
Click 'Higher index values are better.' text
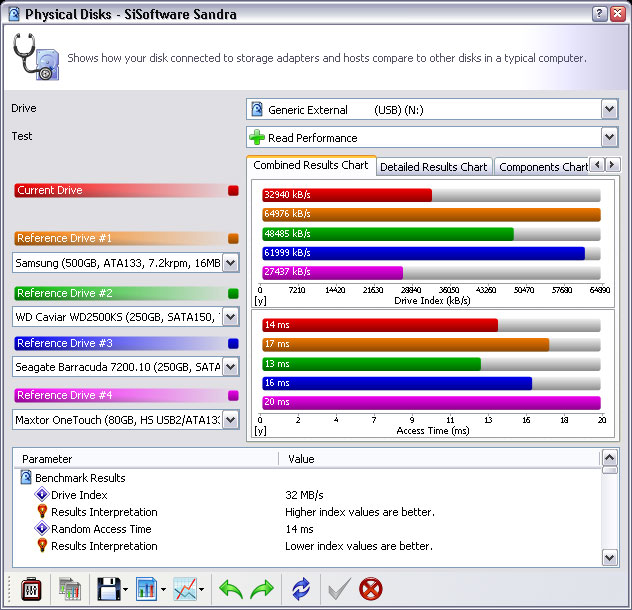pyautogui.click(x=360, y=512)
